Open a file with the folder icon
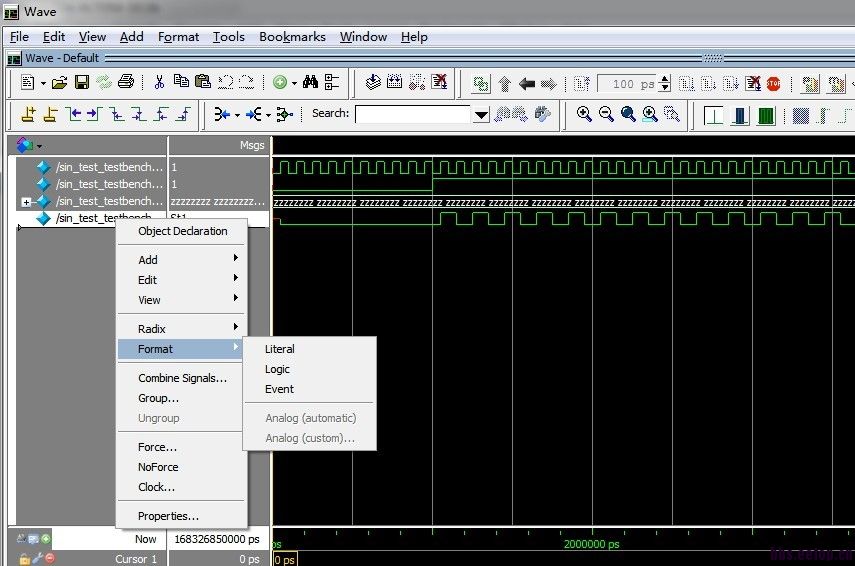855x566 pixels. click(x=59, y=82)
